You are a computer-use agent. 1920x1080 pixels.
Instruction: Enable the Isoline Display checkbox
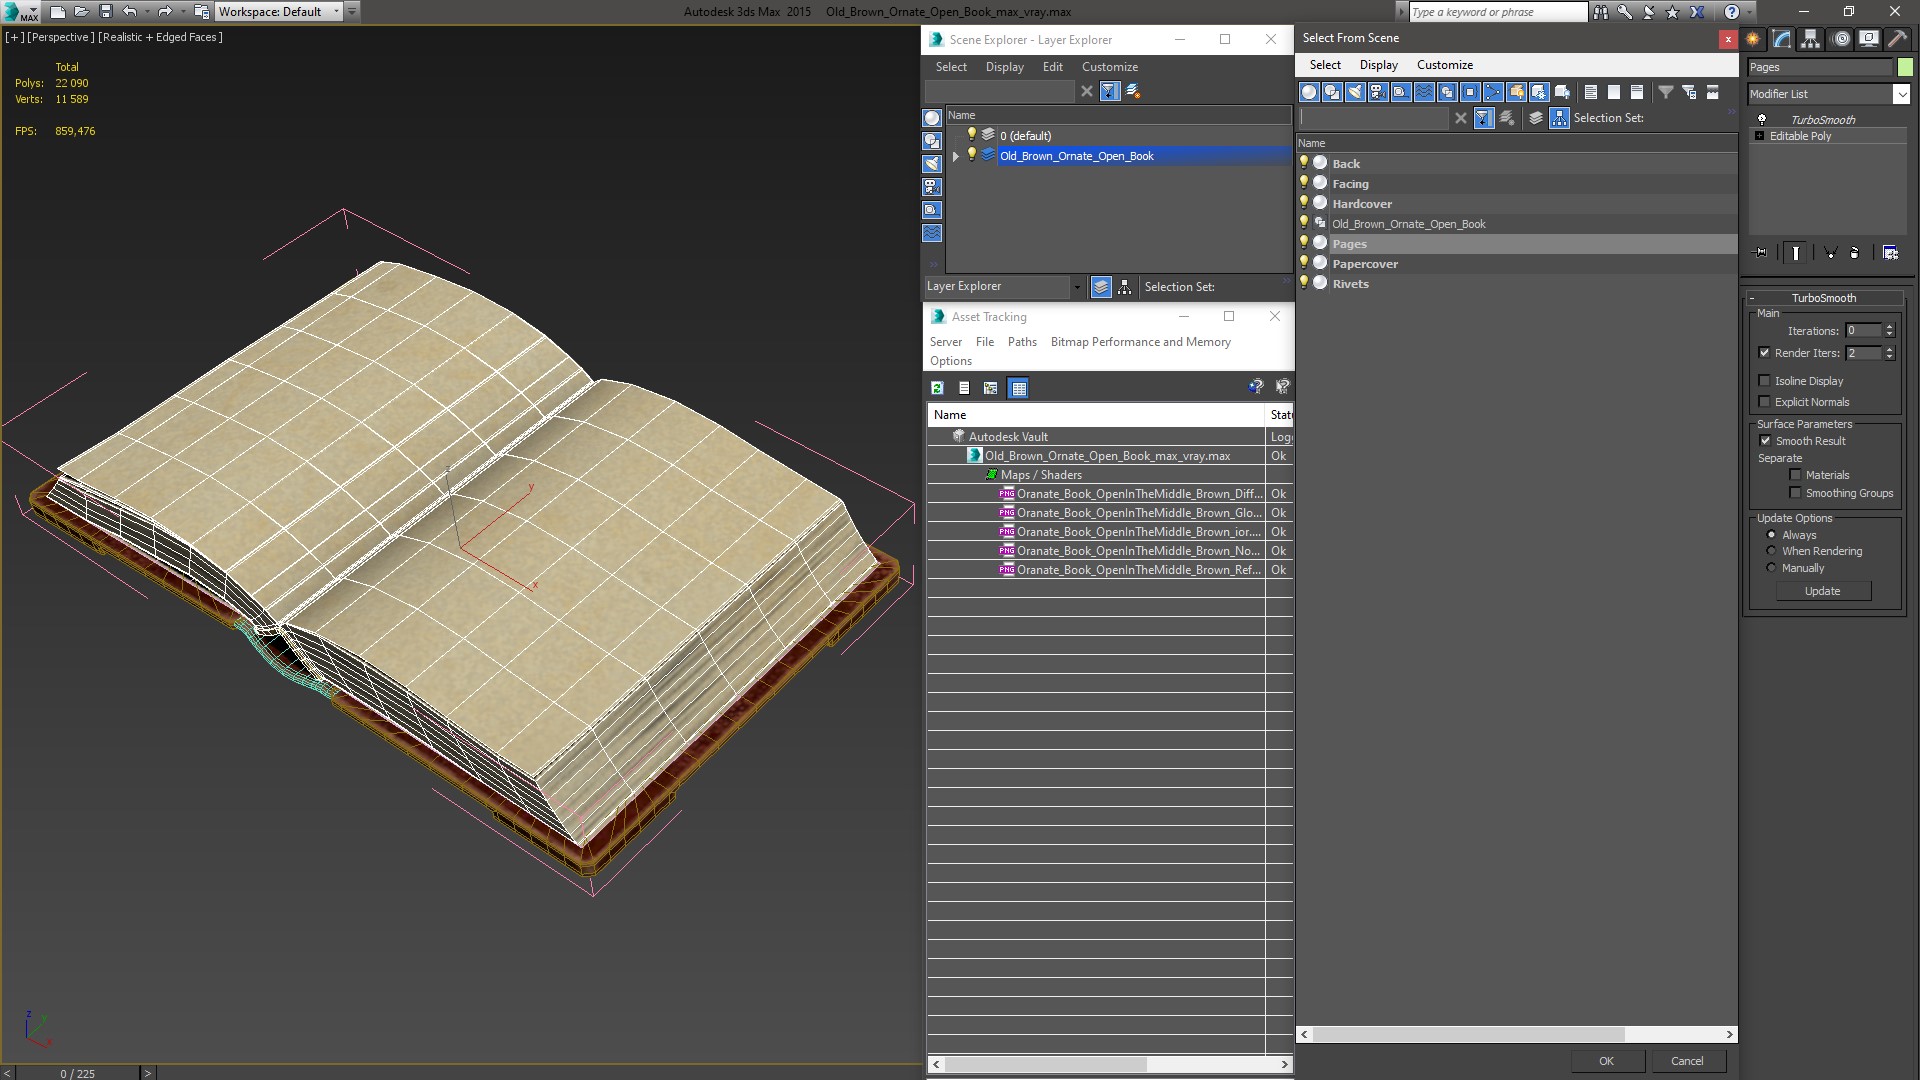(x=1765, y=381)
